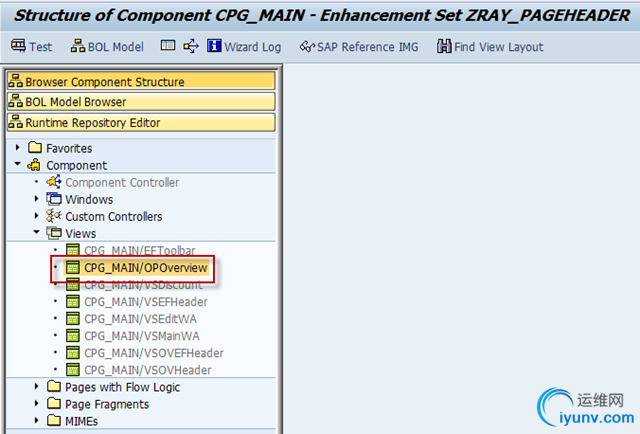Click the green view icon beside VSOVEFHeader
The height and width of the screenshot is (434, 640).
[x=73, y=353]
